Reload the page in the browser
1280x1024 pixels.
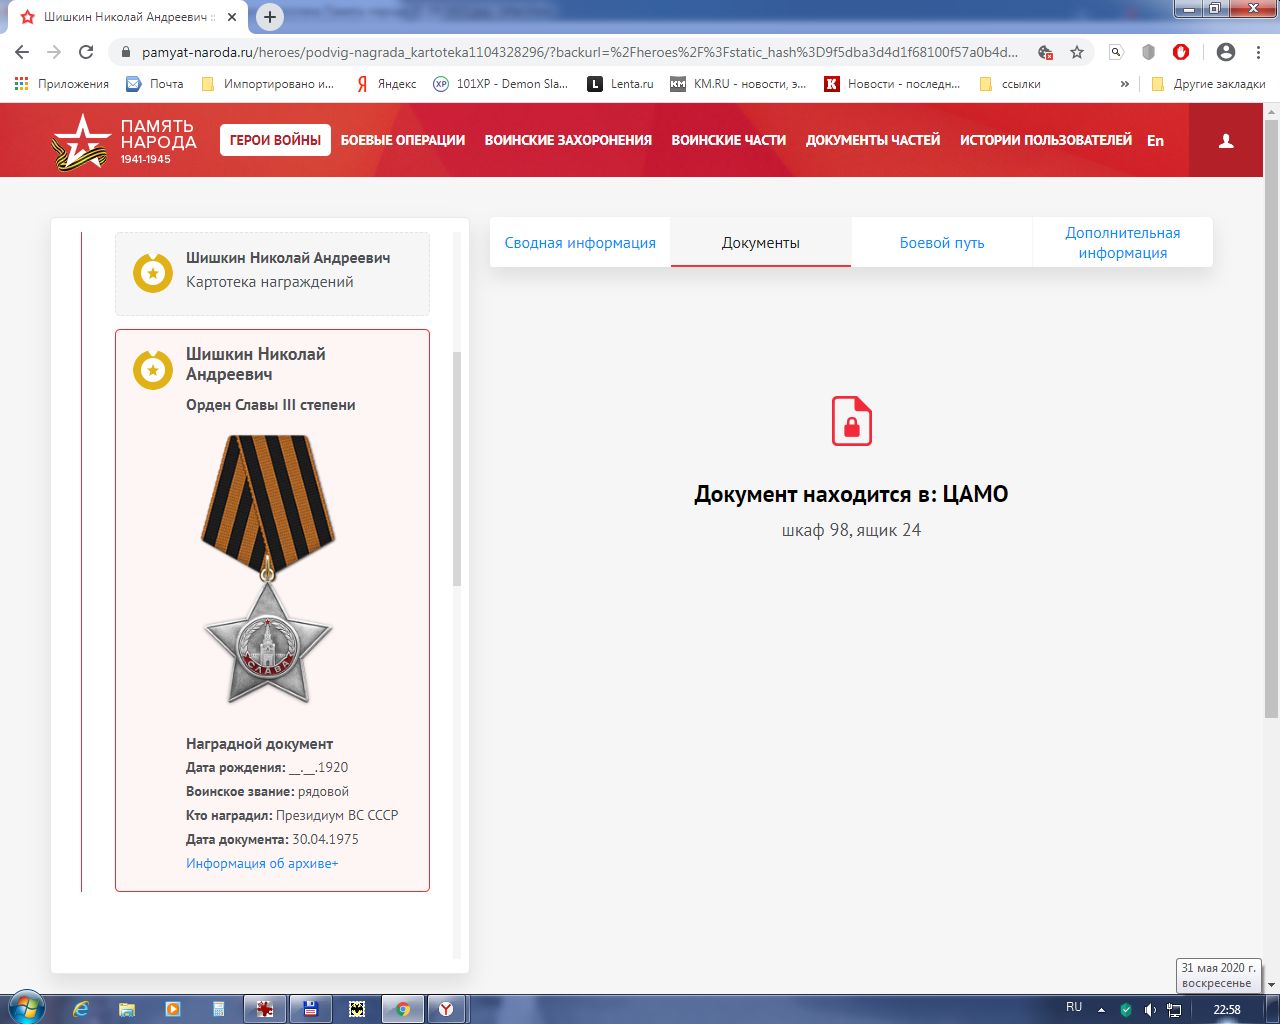pyautogui.click(x=86, y=52)
